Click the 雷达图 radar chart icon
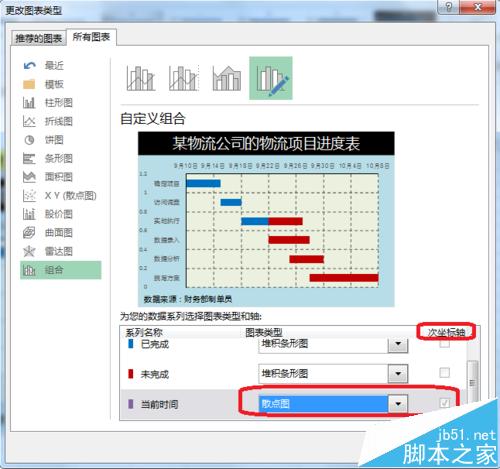The height and width of the screenshot is (469, 500). [29, 251]
